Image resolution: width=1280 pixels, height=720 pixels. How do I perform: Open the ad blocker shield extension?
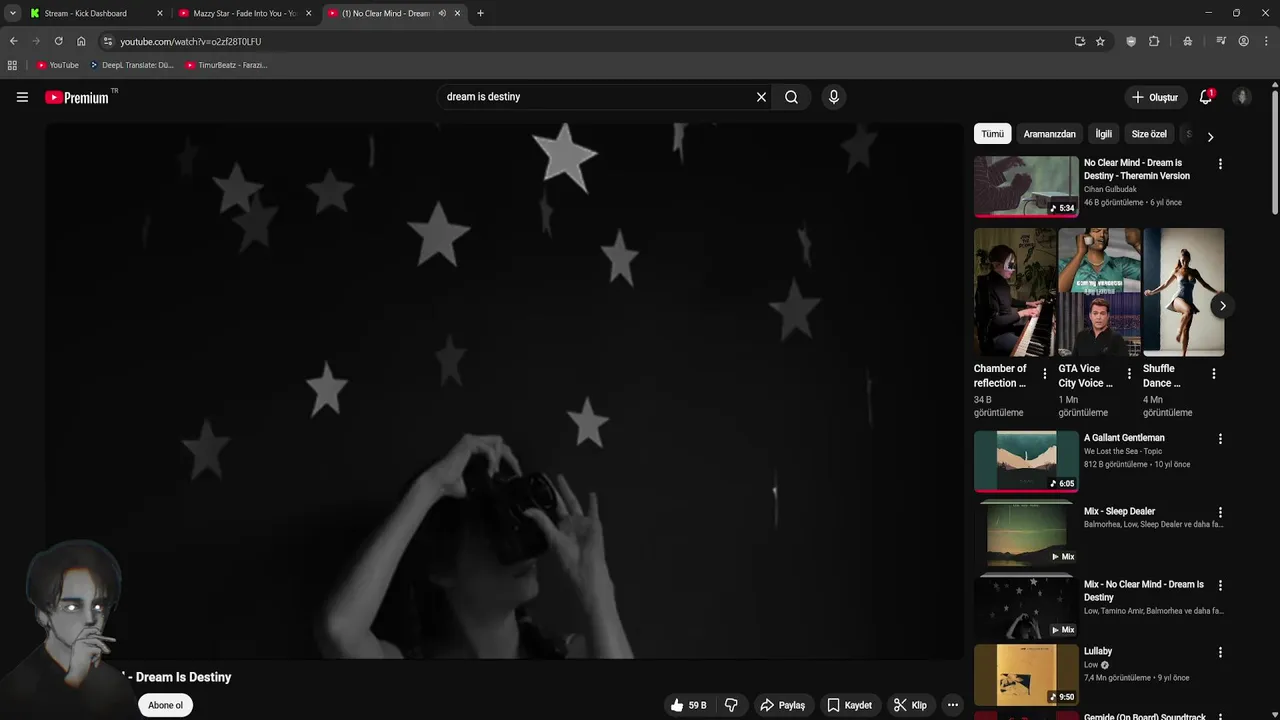[1131, 41]
